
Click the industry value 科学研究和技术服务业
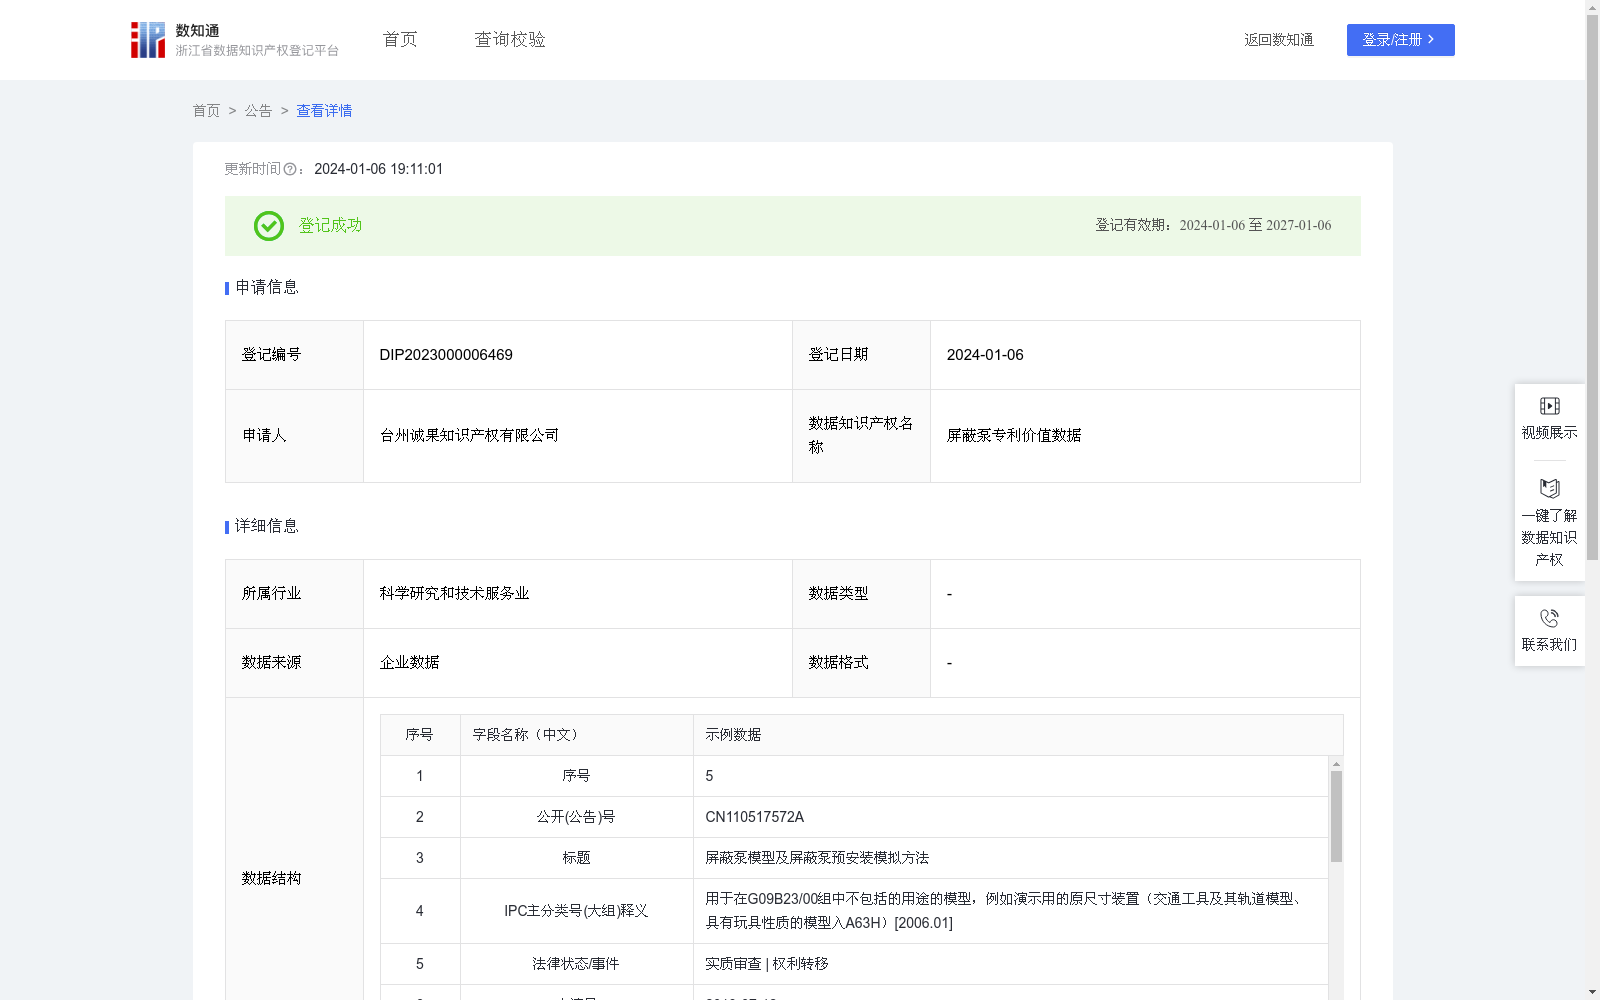click(x=454, y=594)
